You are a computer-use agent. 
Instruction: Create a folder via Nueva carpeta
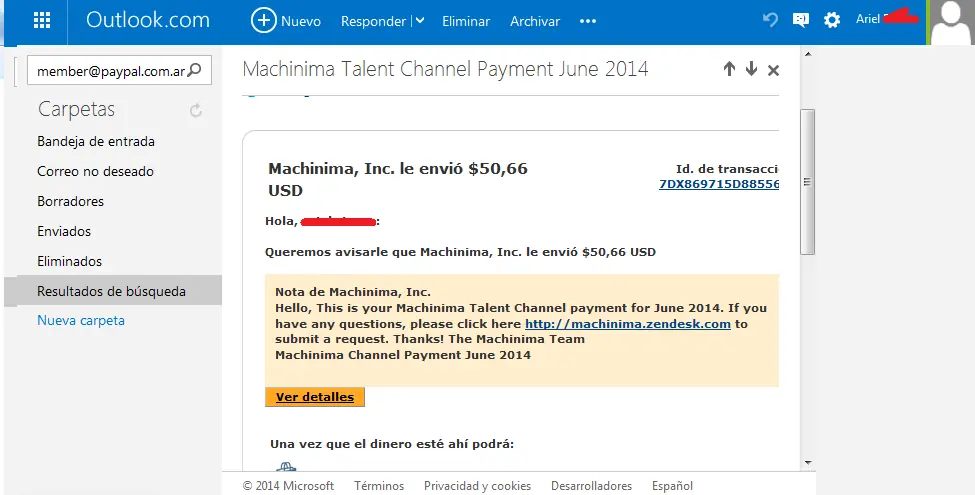pyautogui.click(x=81, y=320)
